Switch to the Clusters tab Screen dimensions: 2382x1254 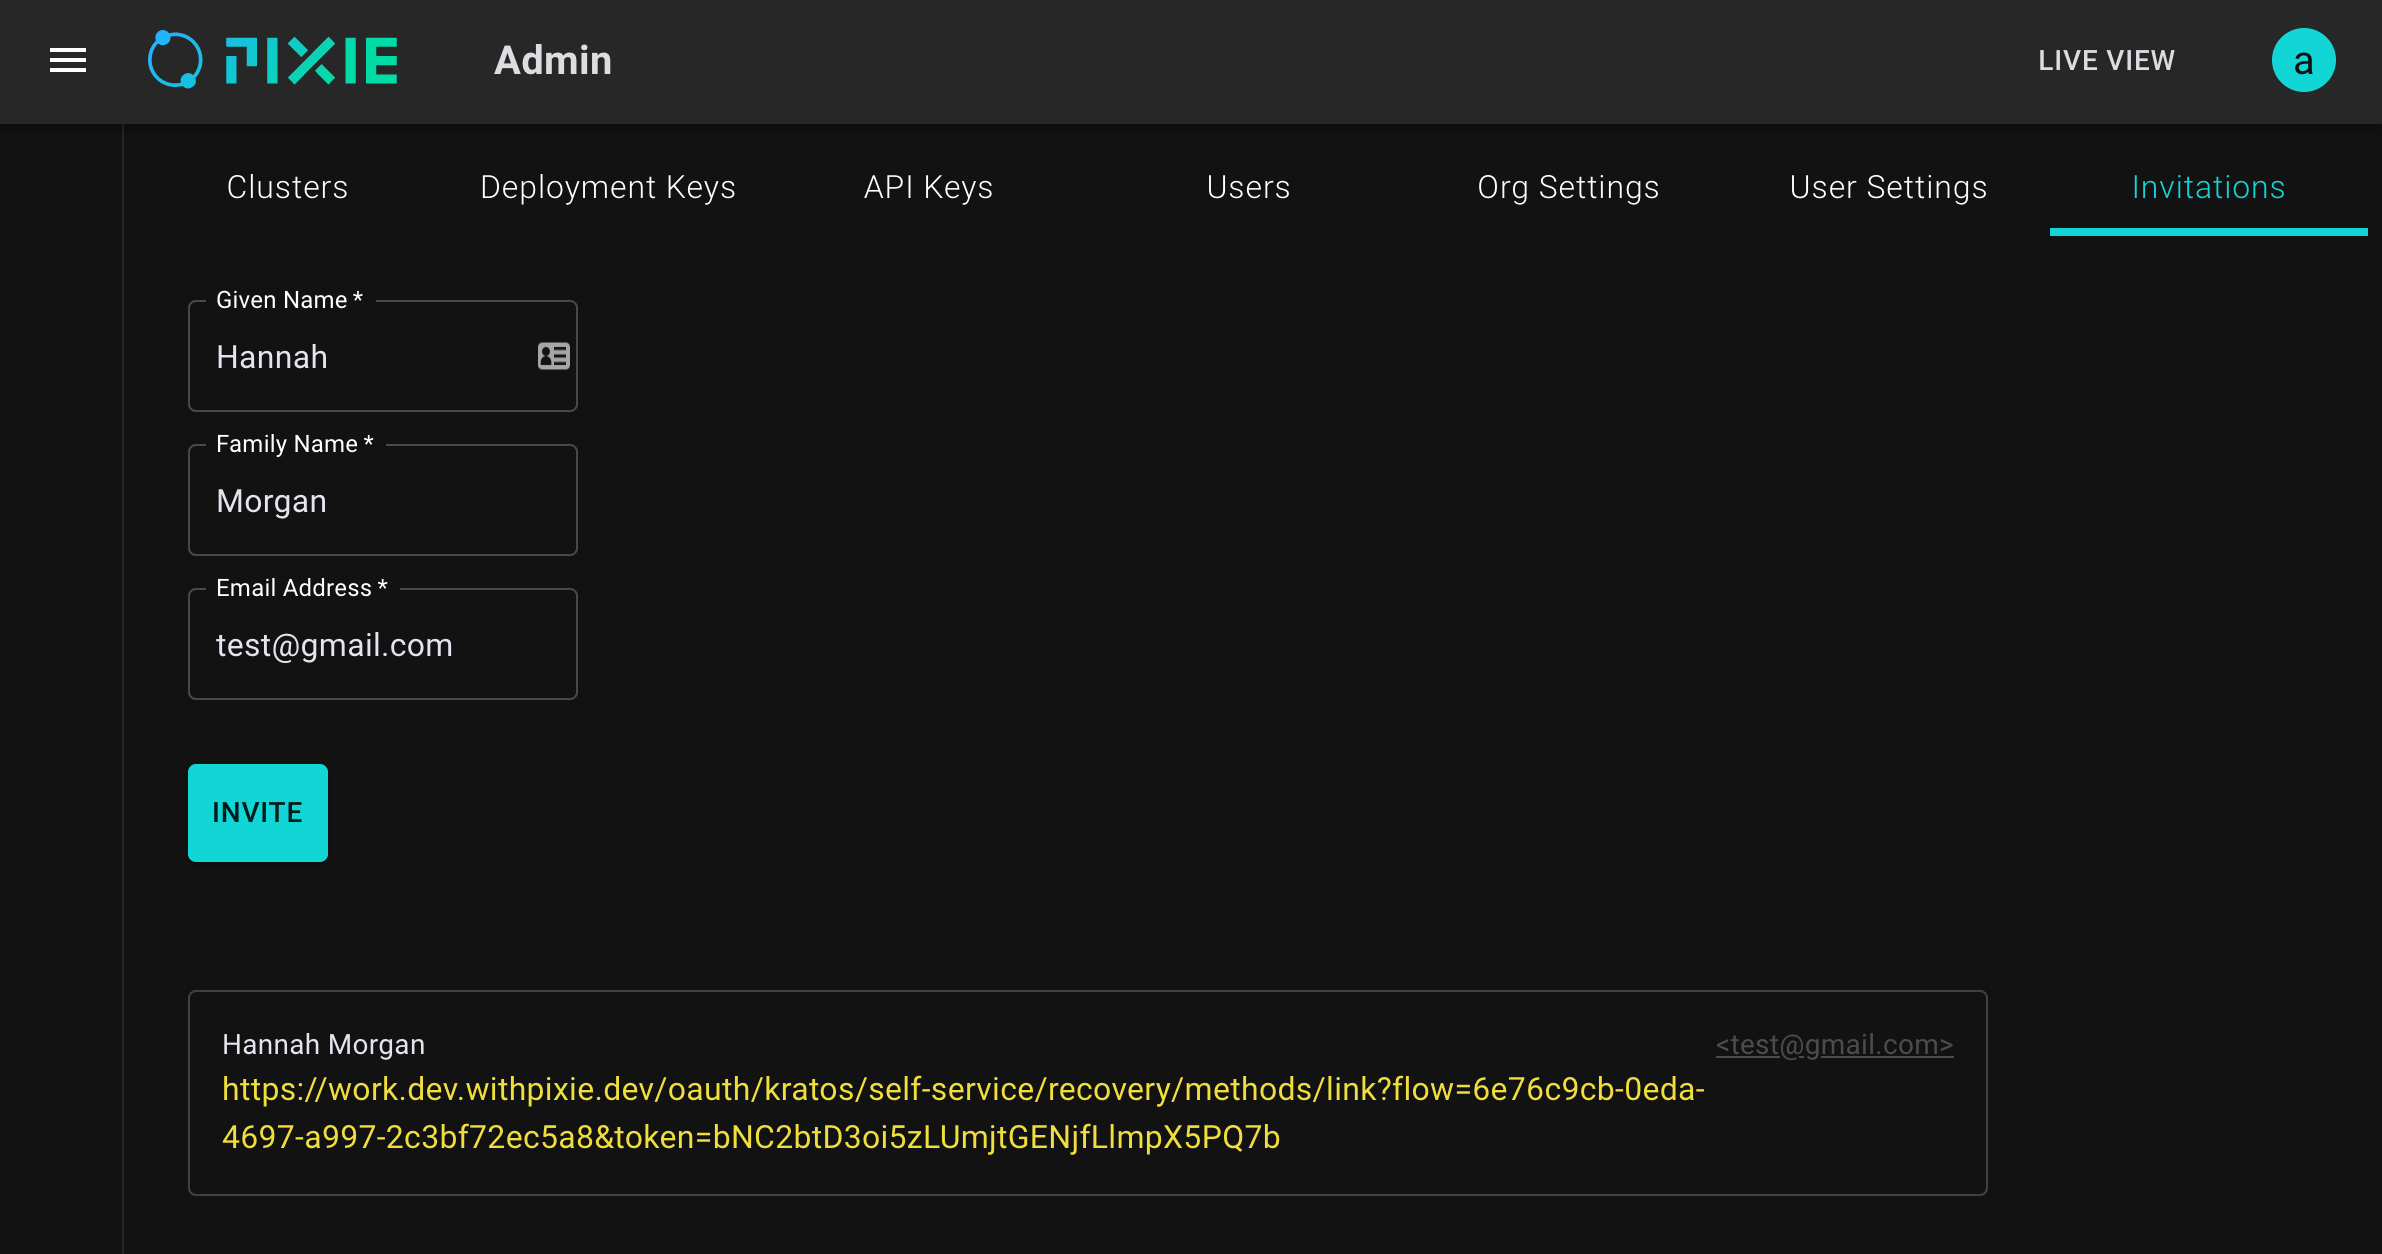(287, 187)
